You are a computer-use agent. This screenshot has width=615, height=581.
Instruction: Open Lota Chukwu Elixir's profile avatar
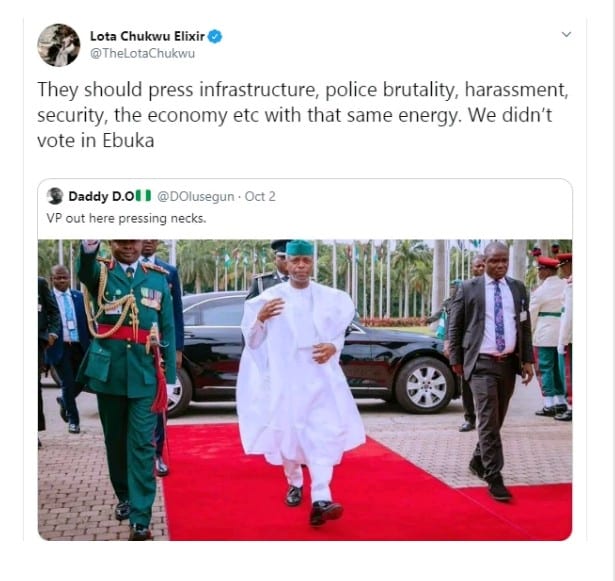[x=59, y=45]
